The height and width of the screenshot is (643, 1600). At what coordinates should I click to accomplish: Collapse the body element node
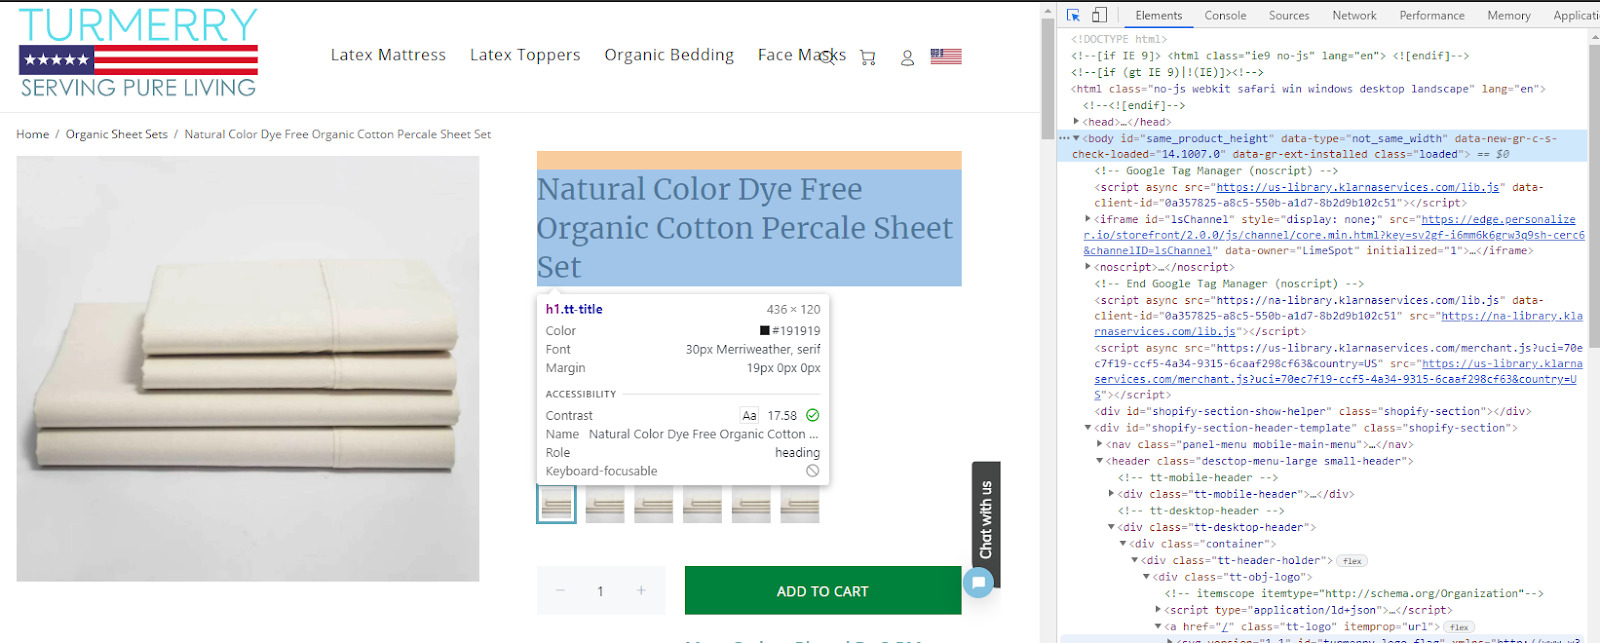[1077, 139]
